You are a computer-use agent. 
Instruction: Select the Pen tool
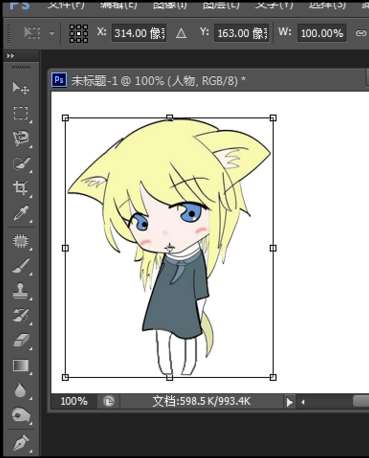[21, 442]
